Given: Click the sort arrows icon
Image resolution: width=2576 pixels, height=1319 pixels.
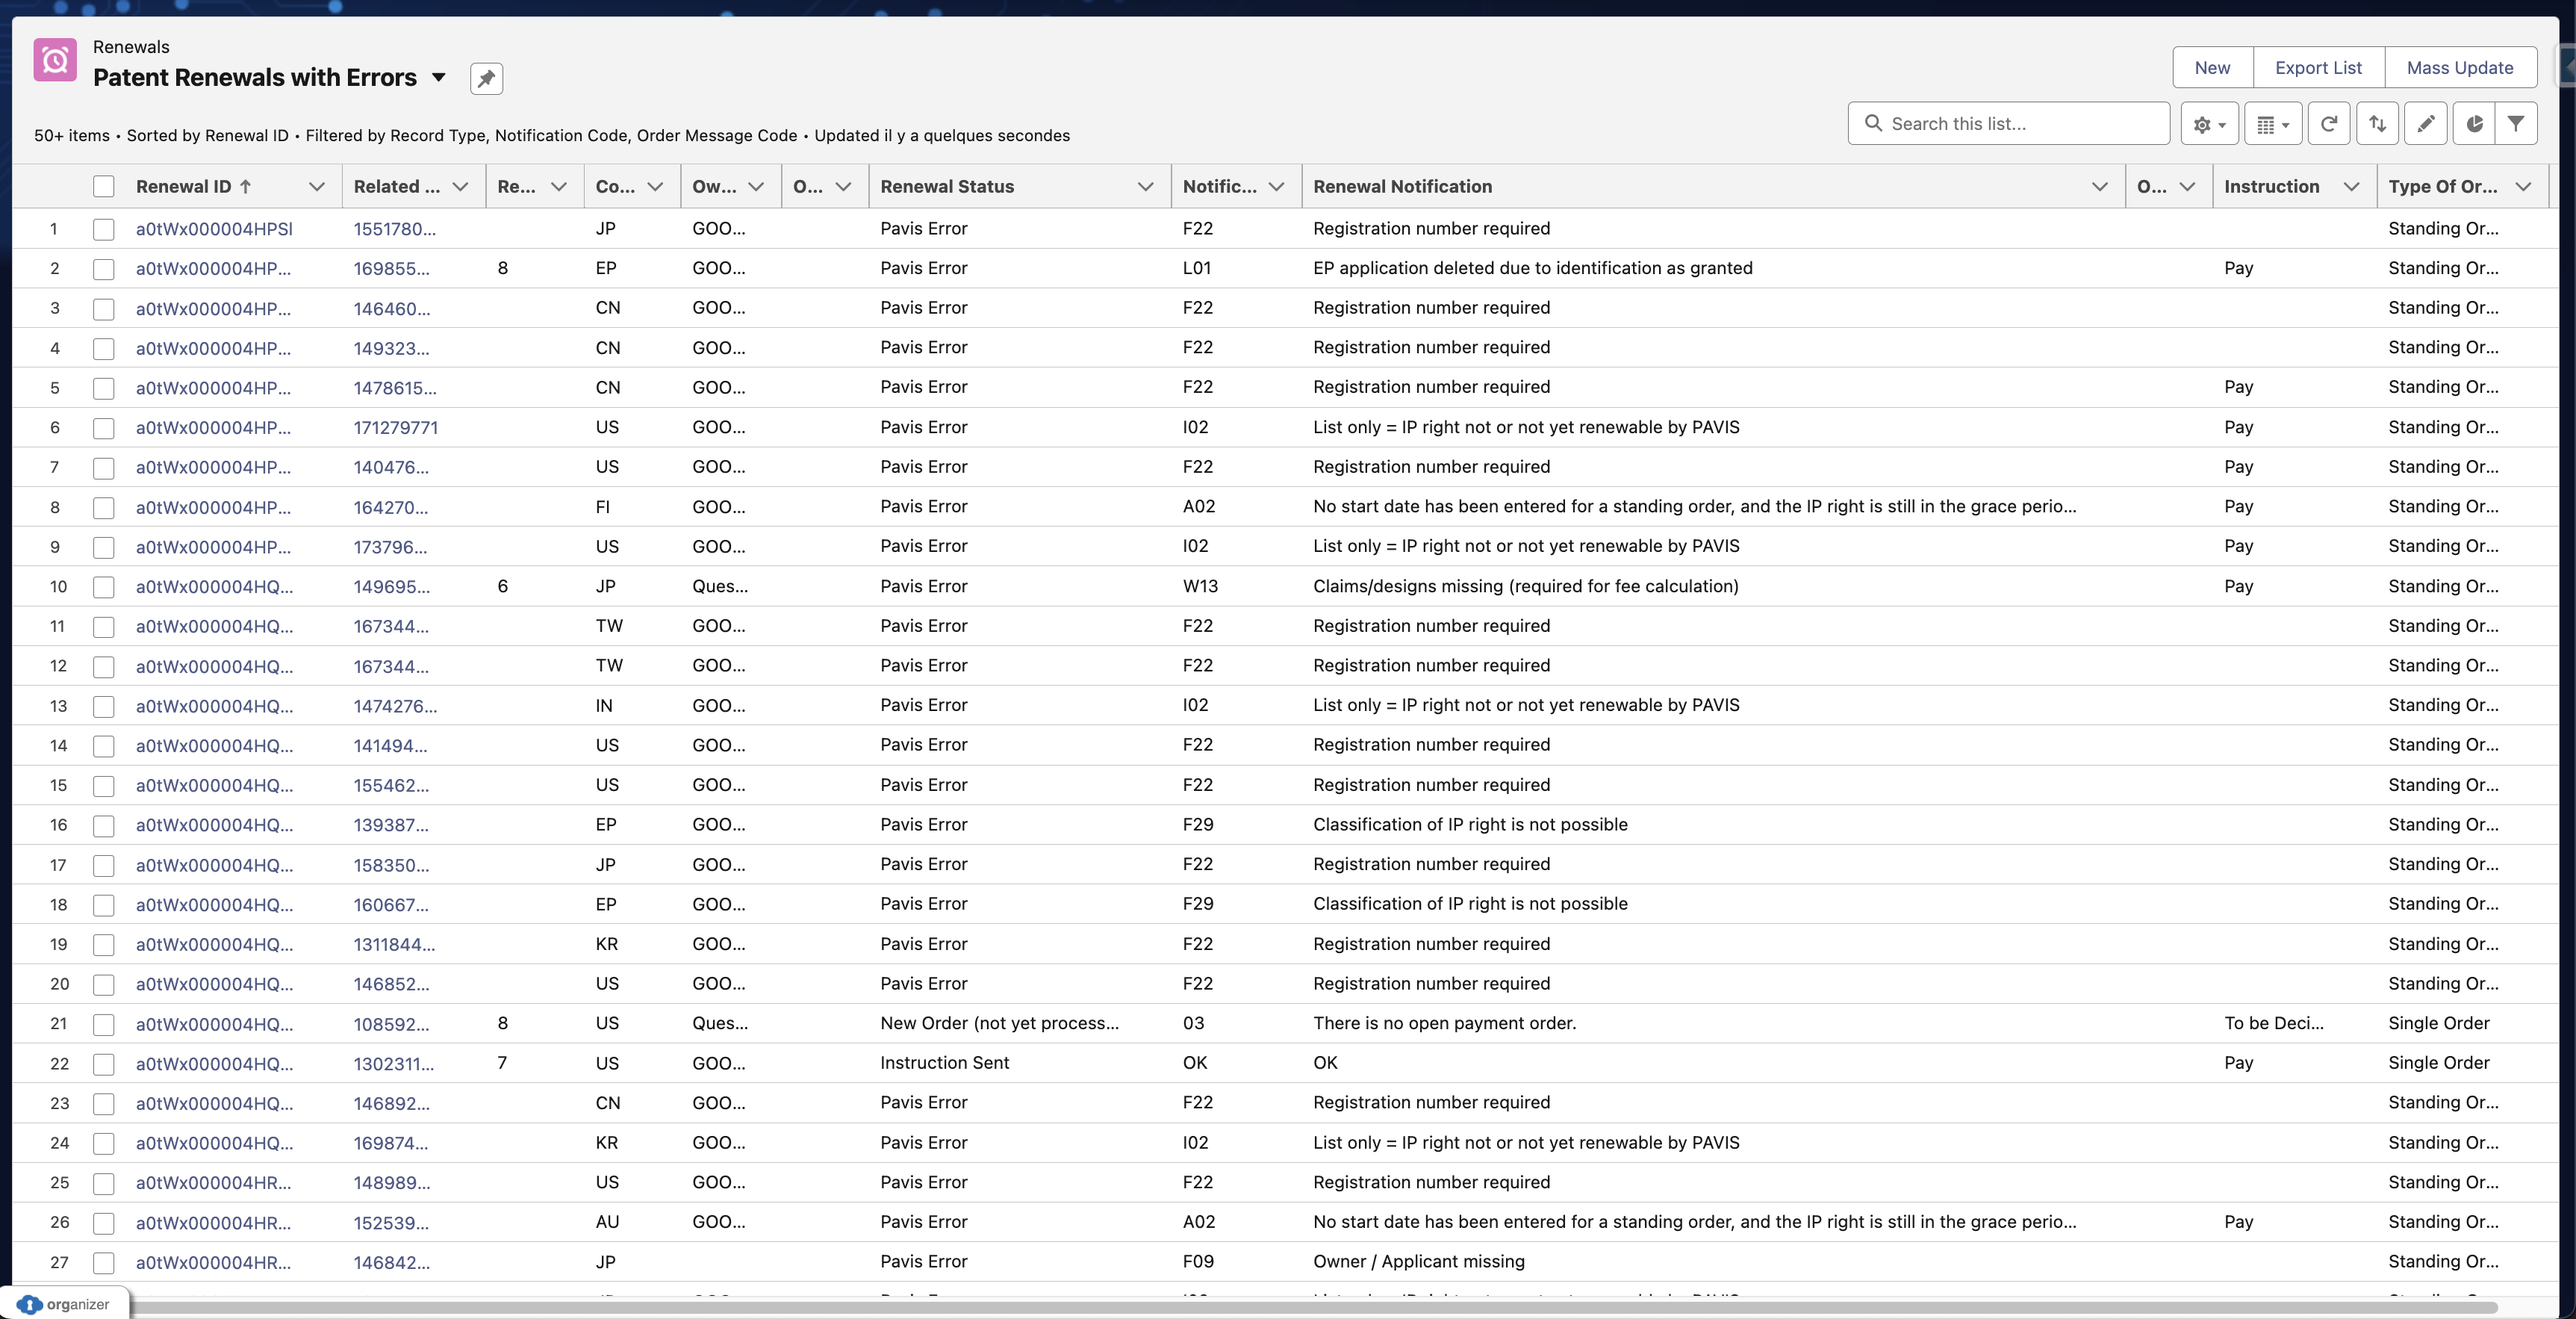Looking at the screenshot, I should tap(2377, 124).
